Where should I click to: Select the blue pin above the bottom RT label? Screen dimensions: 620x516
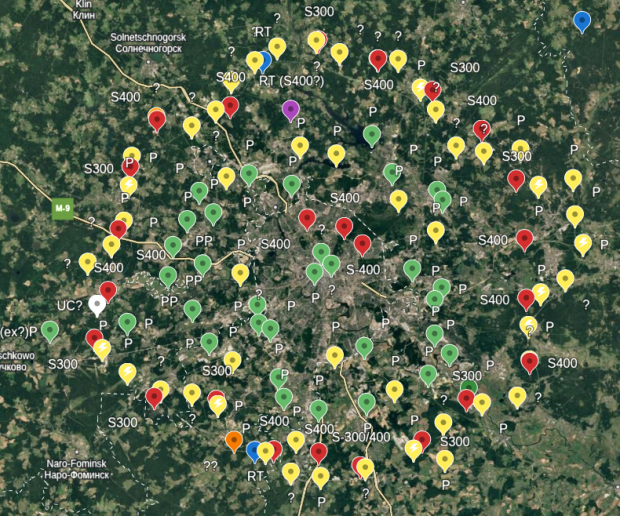coord(254,450)
